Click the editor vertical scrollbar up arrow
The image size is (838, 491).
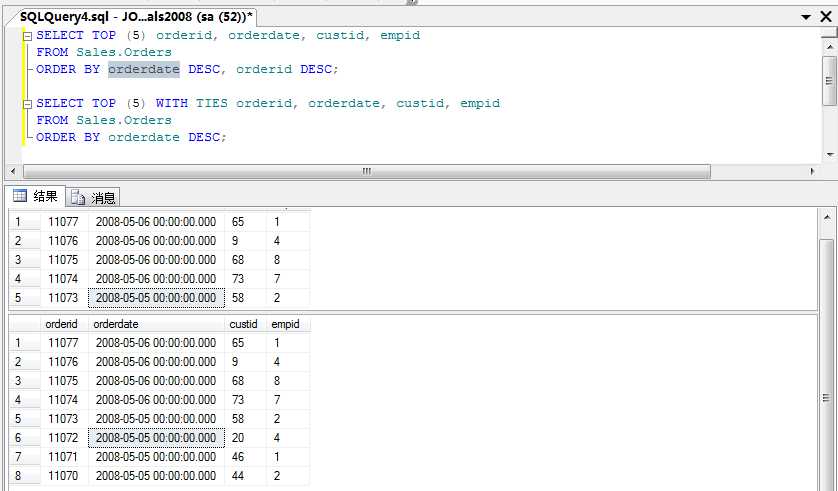click(x=829, y=47)
